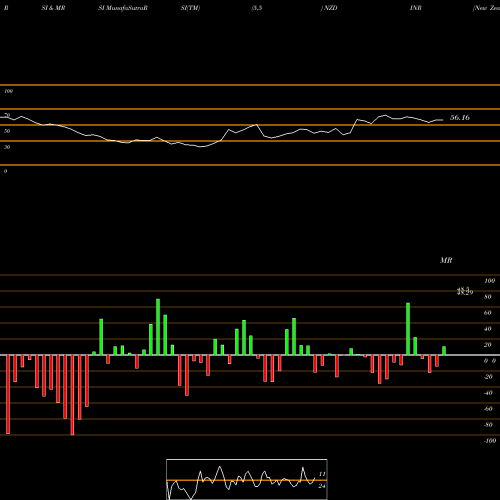Click the NZD text in header
The width and height of the screenshot is (500, 500).
tap(330, 8)
